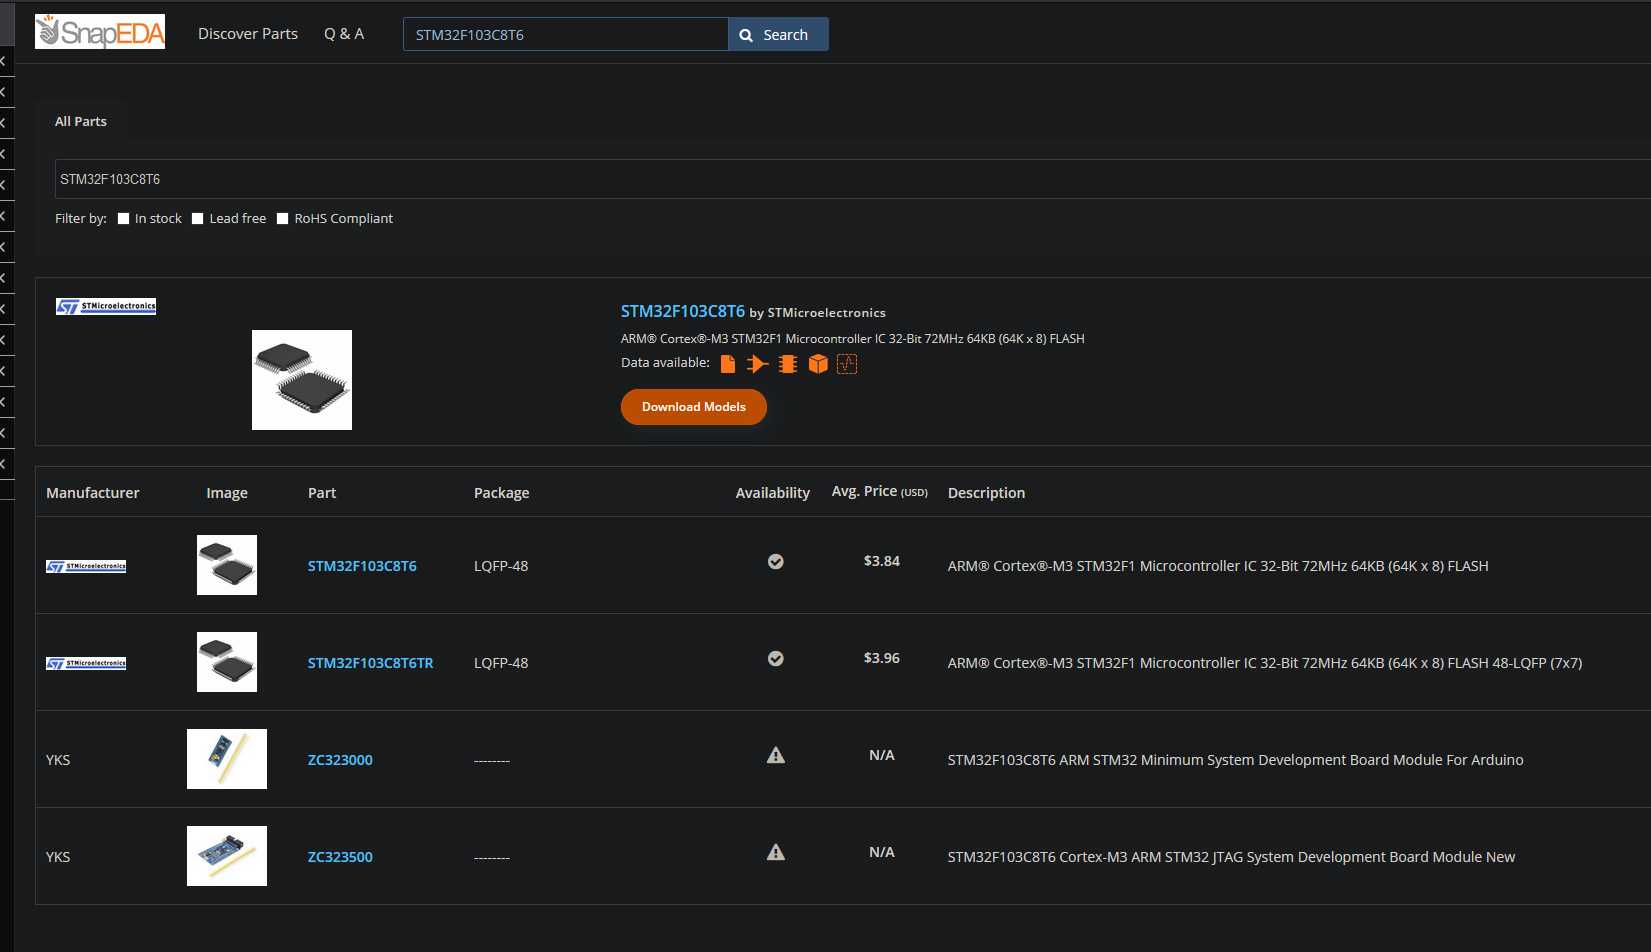Click LQFP-48 package in STM32F103C8T6TR row
Image resolution: width=1651 pixels, height=952 pixels.
tap(501, 663)
